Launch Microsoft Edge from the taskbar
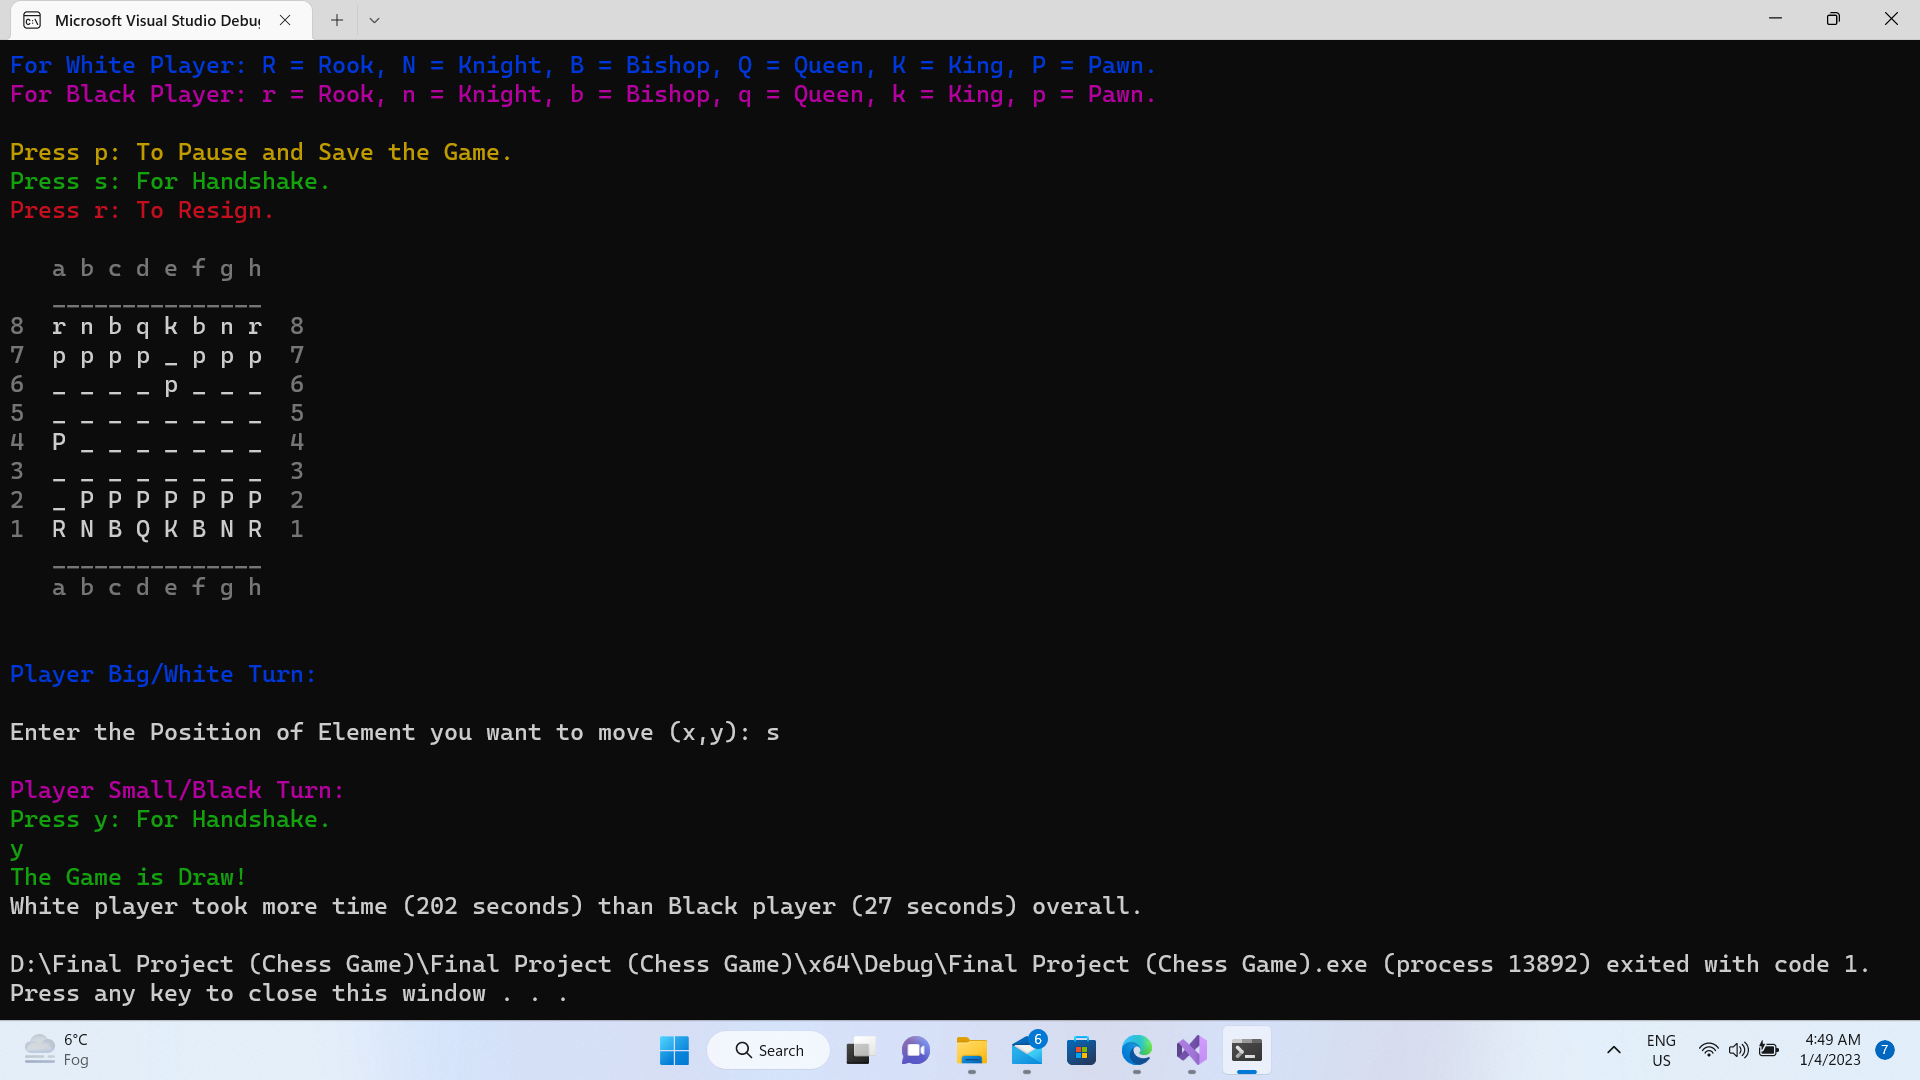 [1136, 1050]
